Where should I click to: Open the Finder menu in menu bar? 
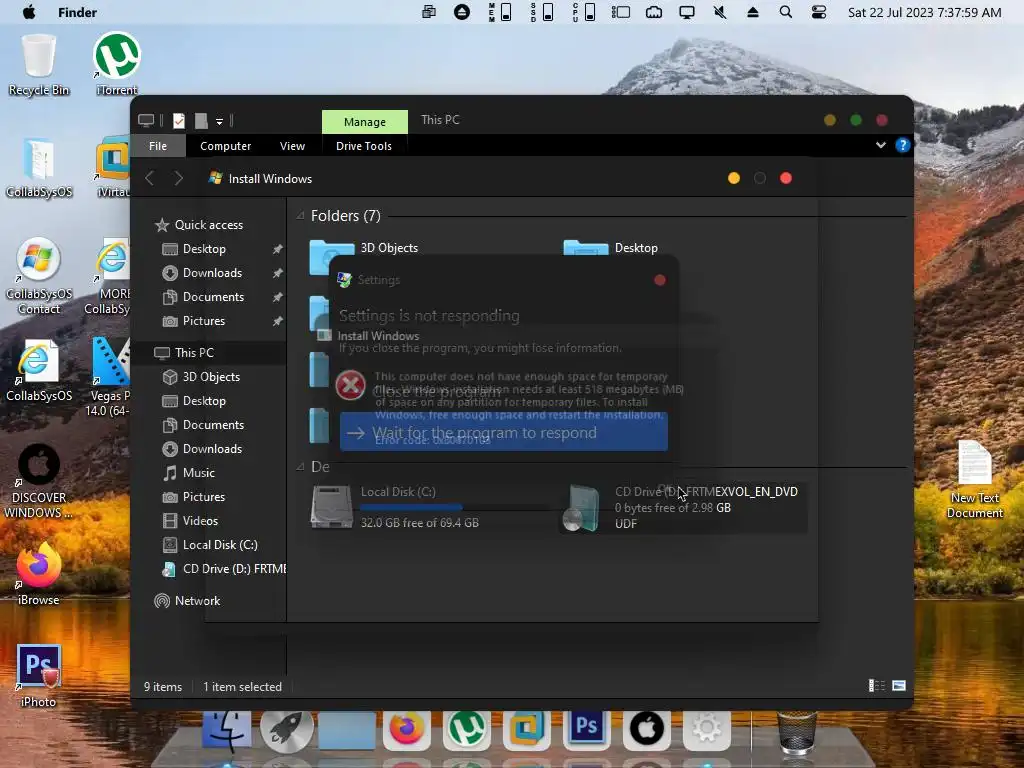click(x=77, y=12)
